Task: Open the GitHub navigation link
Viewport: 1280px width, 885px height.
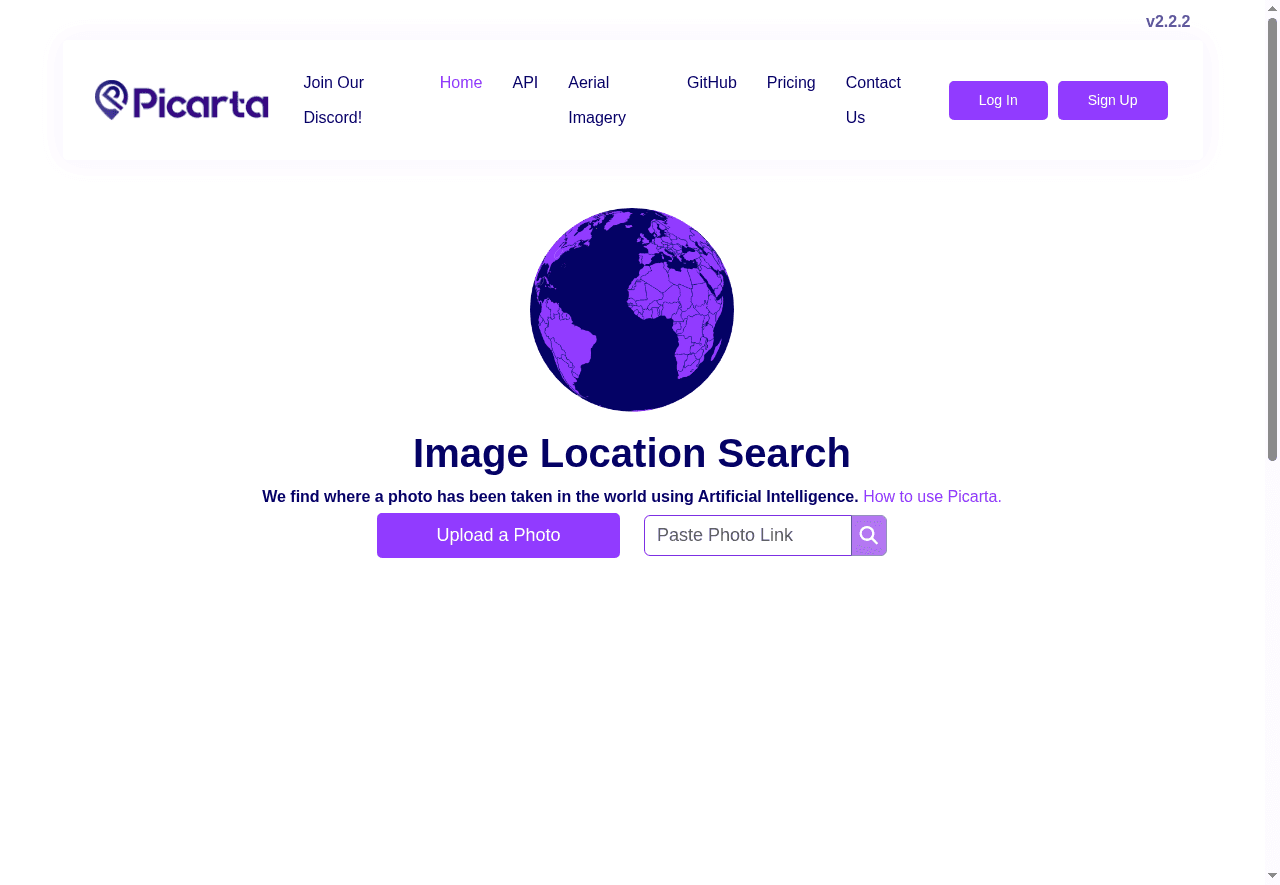Action: (712, 83)
